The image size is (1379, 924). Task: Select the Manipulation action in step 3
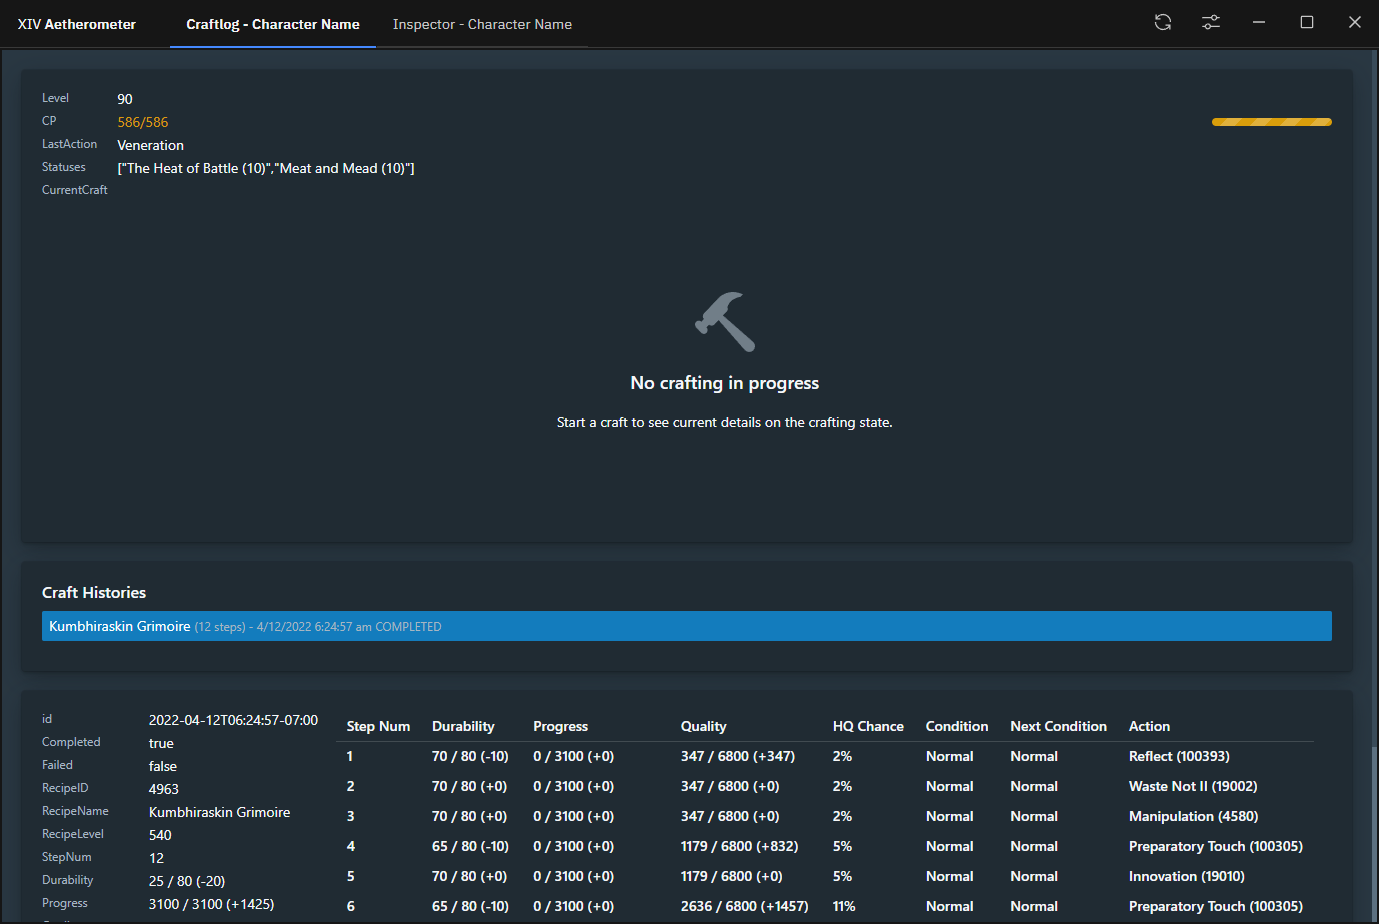[1193, 816]
